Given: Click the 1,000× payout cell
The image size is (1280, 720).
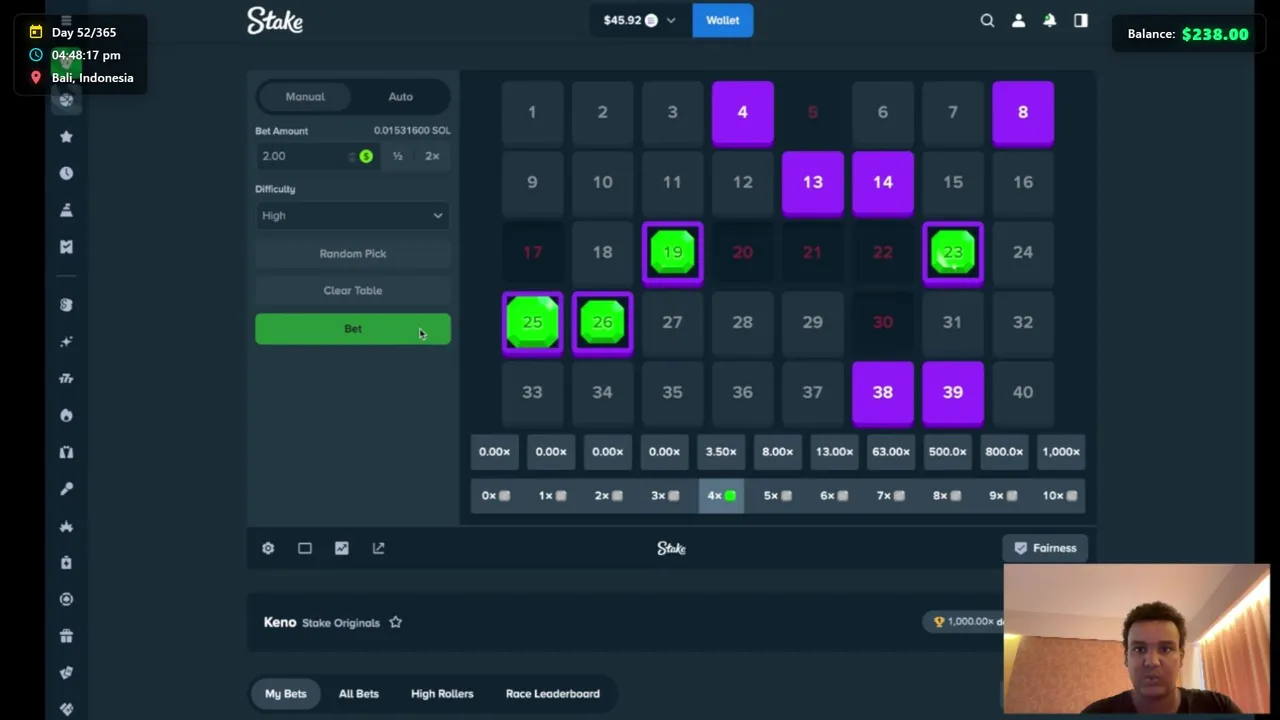Looking at the screenshot, I should point(1061,451).
